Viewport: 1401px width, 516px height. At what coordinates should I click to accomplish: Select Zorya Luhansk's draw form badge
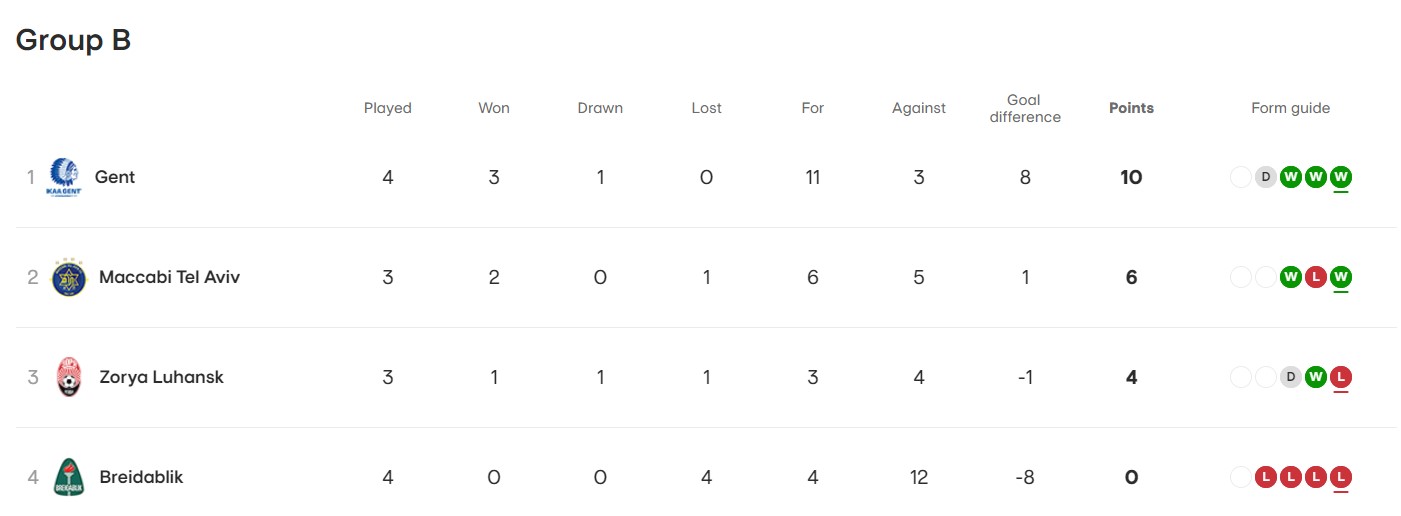(x=1291, y=377)
